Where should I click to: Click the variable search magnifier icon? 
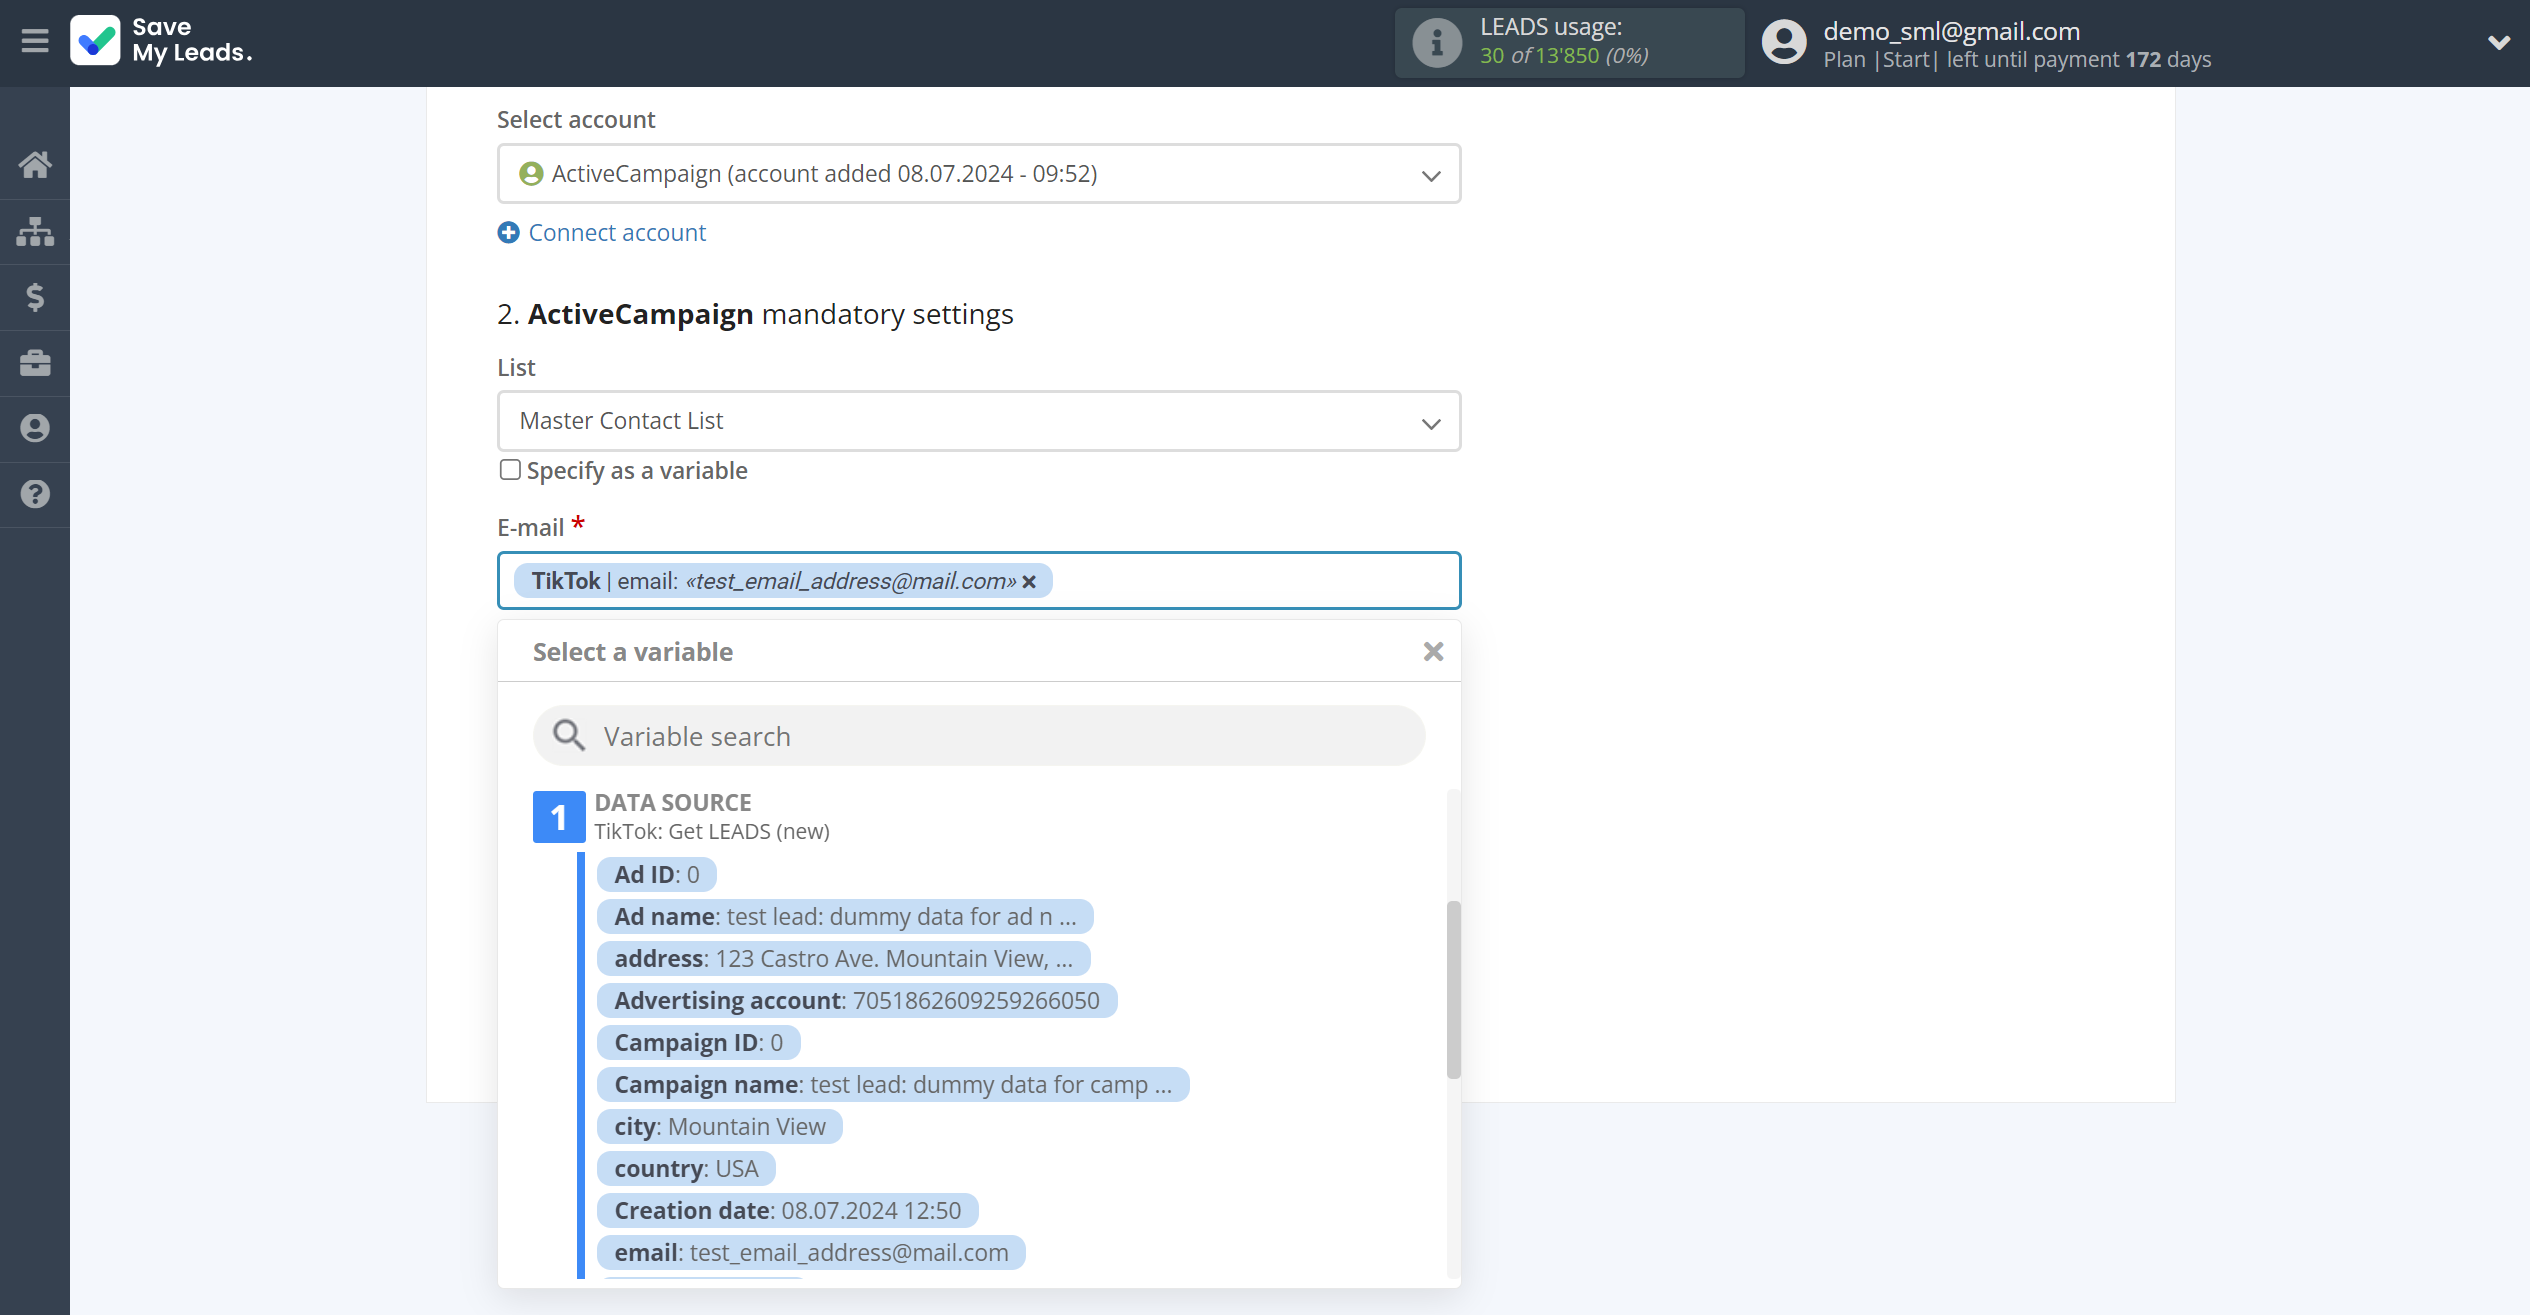(x=569, y=736)
